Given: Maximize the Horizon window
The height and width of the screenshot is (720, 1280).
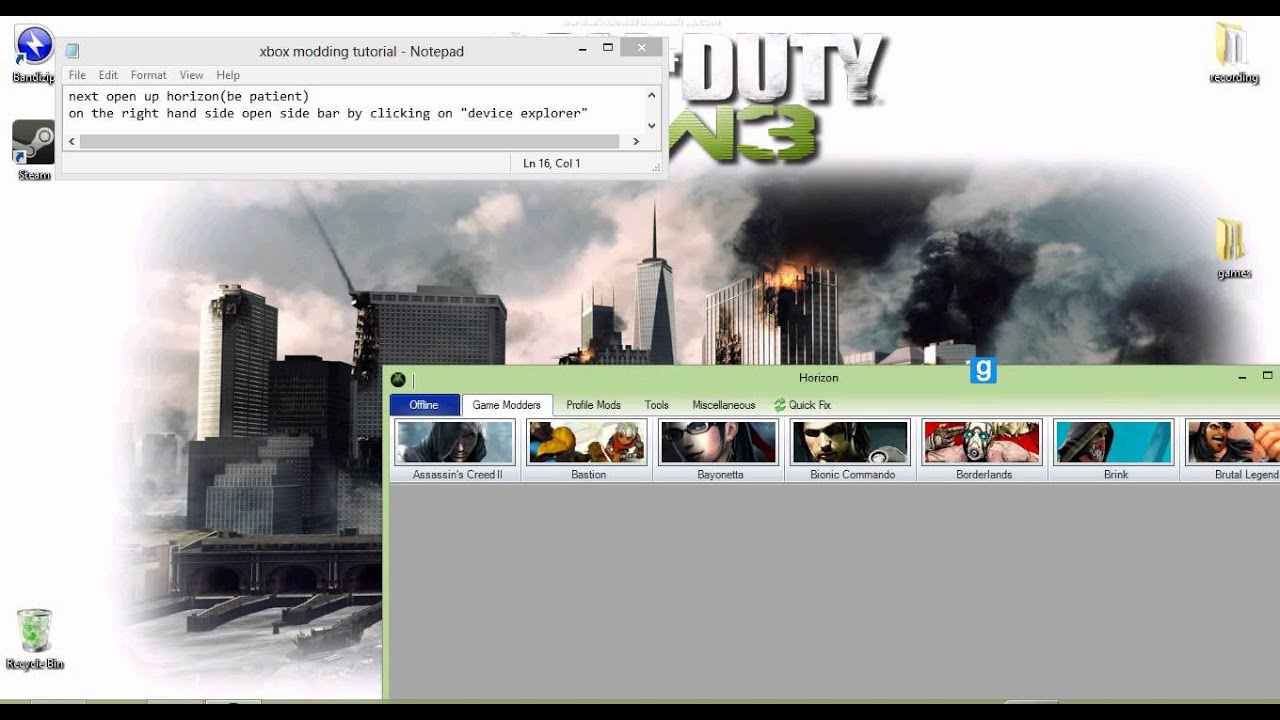Looking at the screenshot, I should coord(1268,376).
